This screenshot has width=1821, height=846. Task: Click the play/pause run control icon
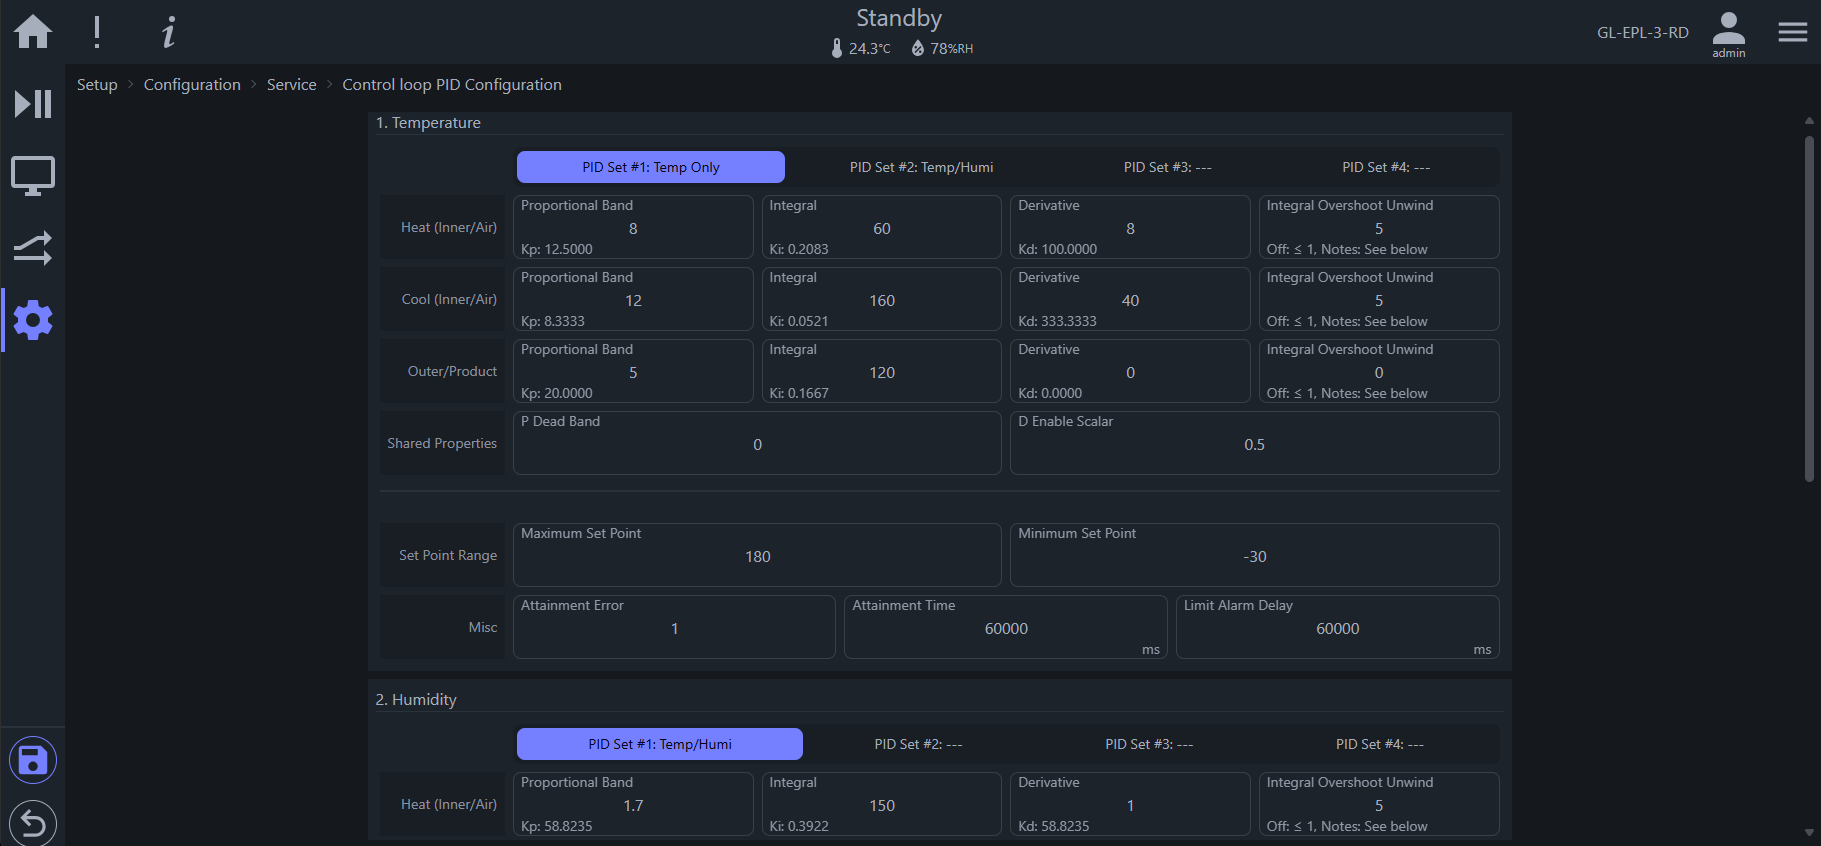coord(33,104)
